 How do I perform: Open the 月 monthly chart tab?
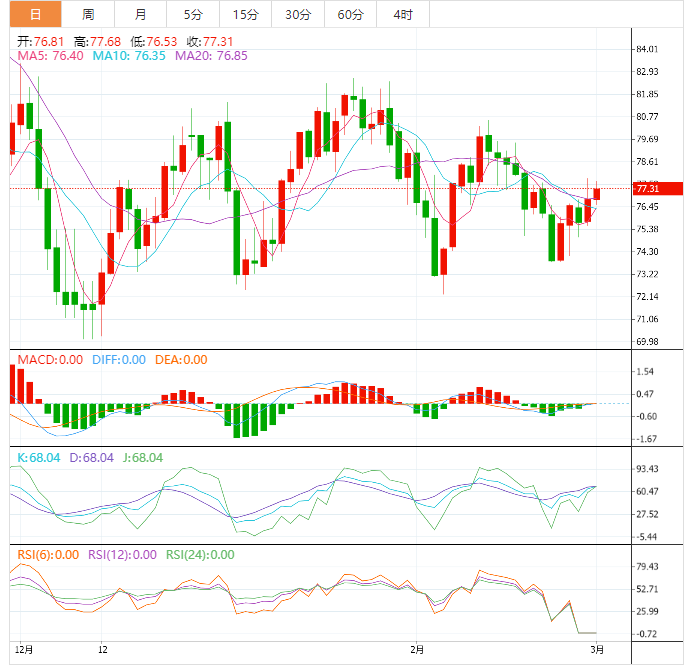click(140, 14)
